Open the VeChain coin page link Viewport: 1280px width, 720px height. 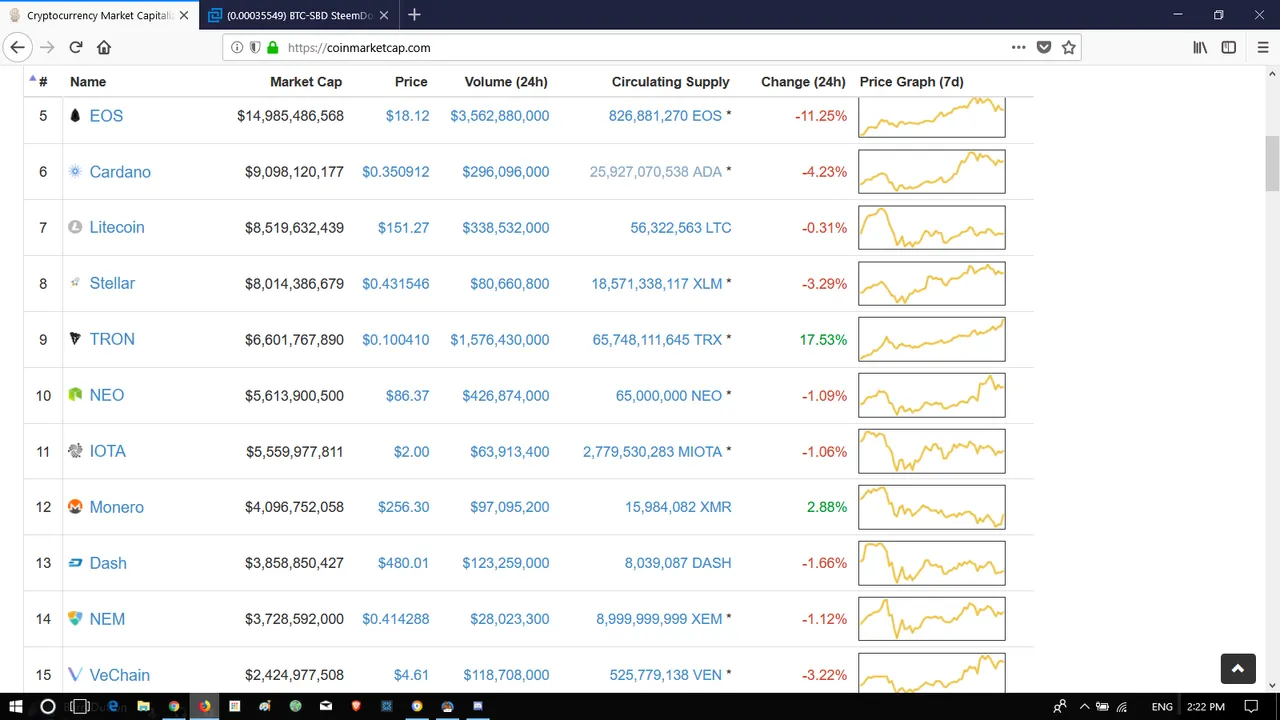(x=120, y=675)
